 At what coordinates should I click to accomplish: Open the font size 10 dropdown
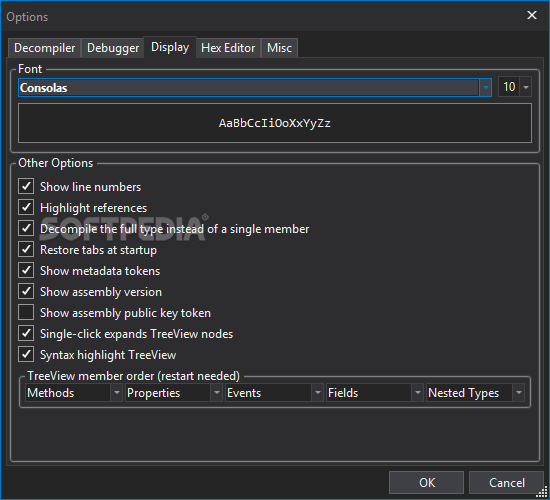coord(526,87)
